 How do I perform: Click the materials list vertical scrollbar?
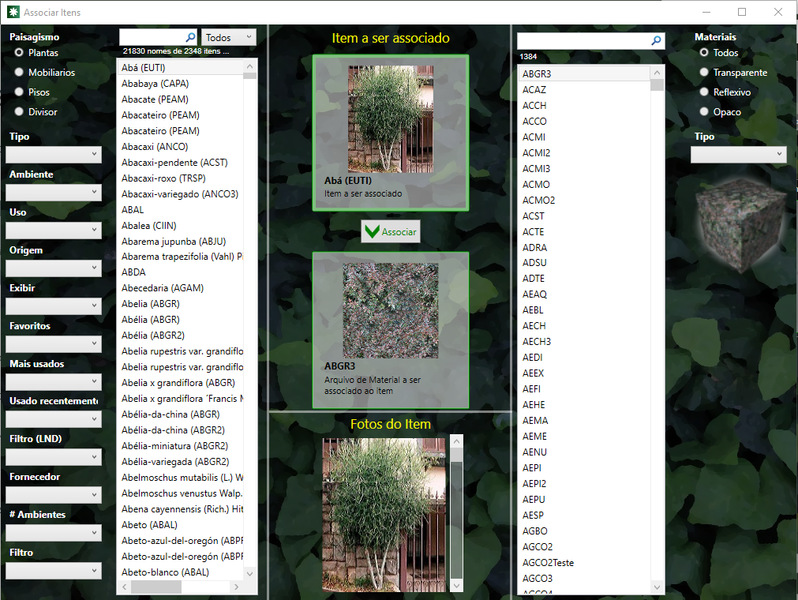tap(657, 330)
